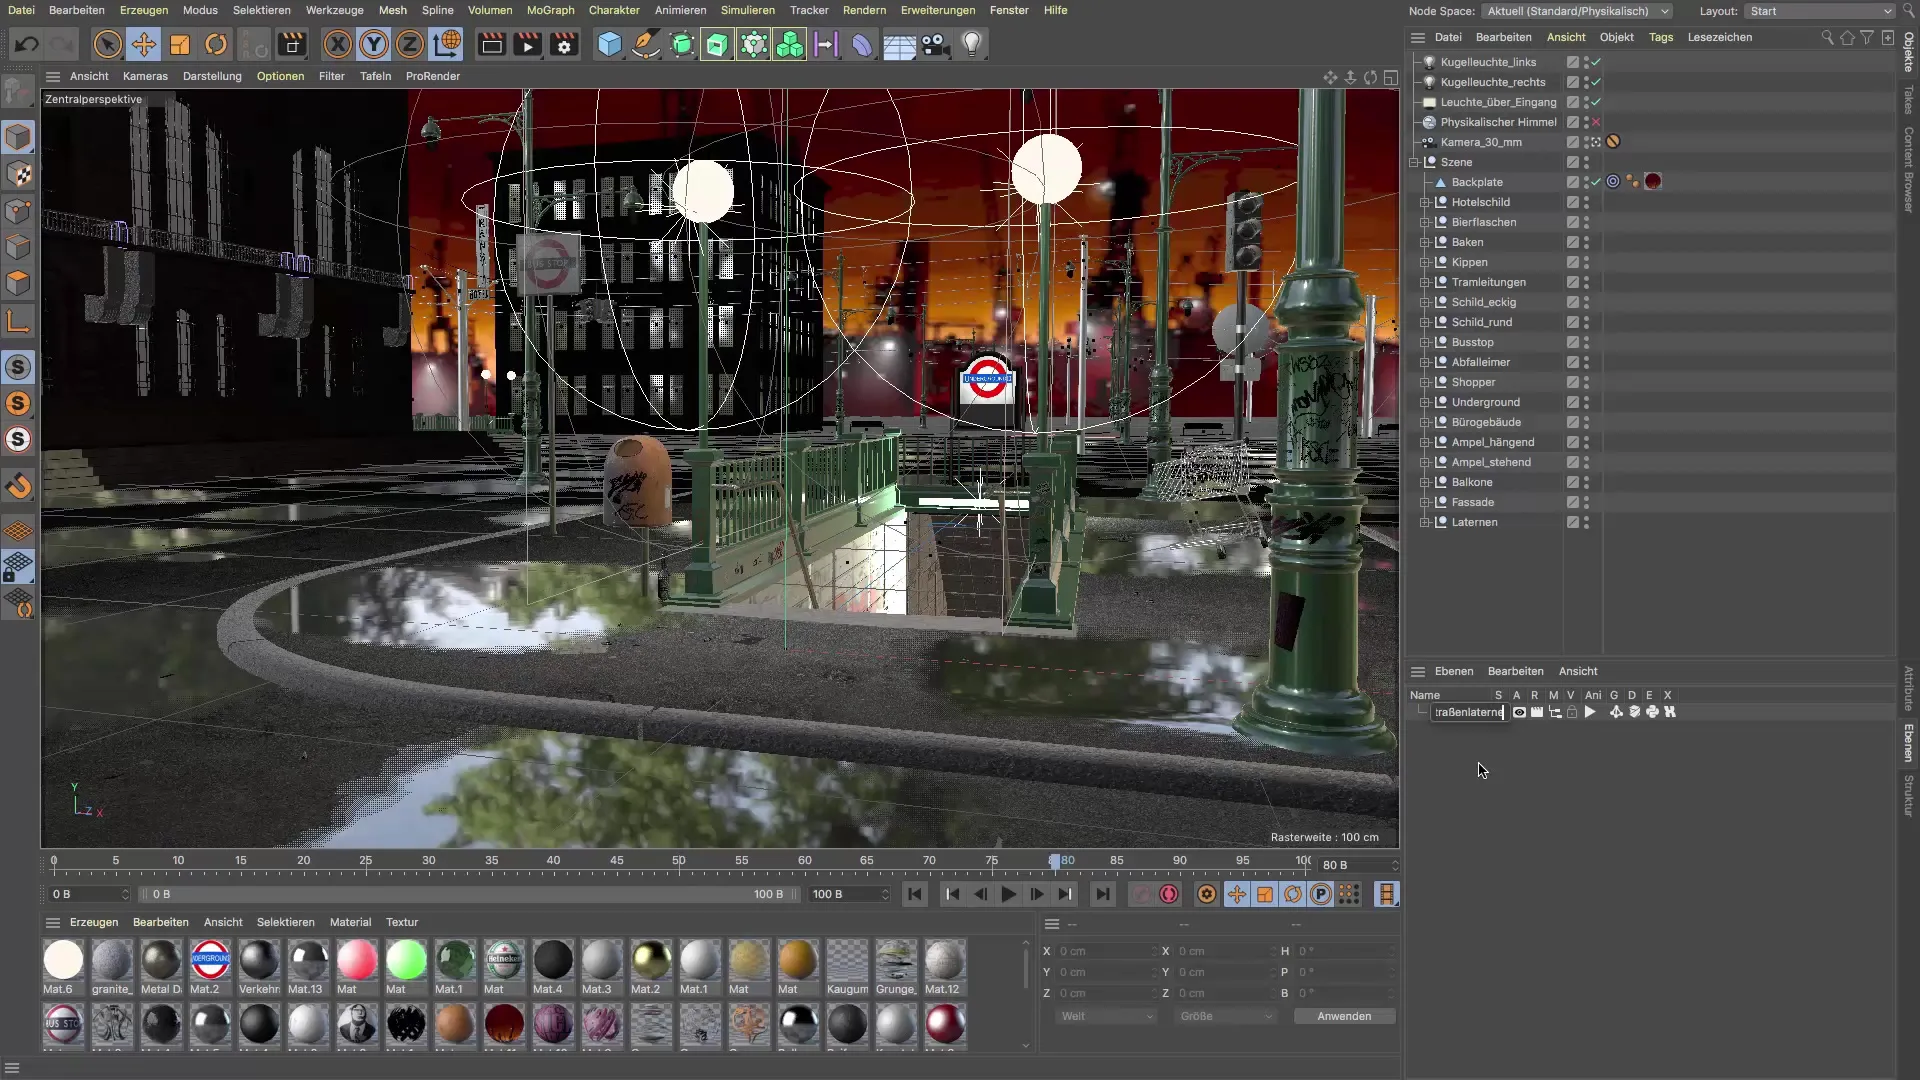Screen dimensions: 1920x1080
Task: Toggle Autokeying record button
Action: click(x=1168, y=894)
